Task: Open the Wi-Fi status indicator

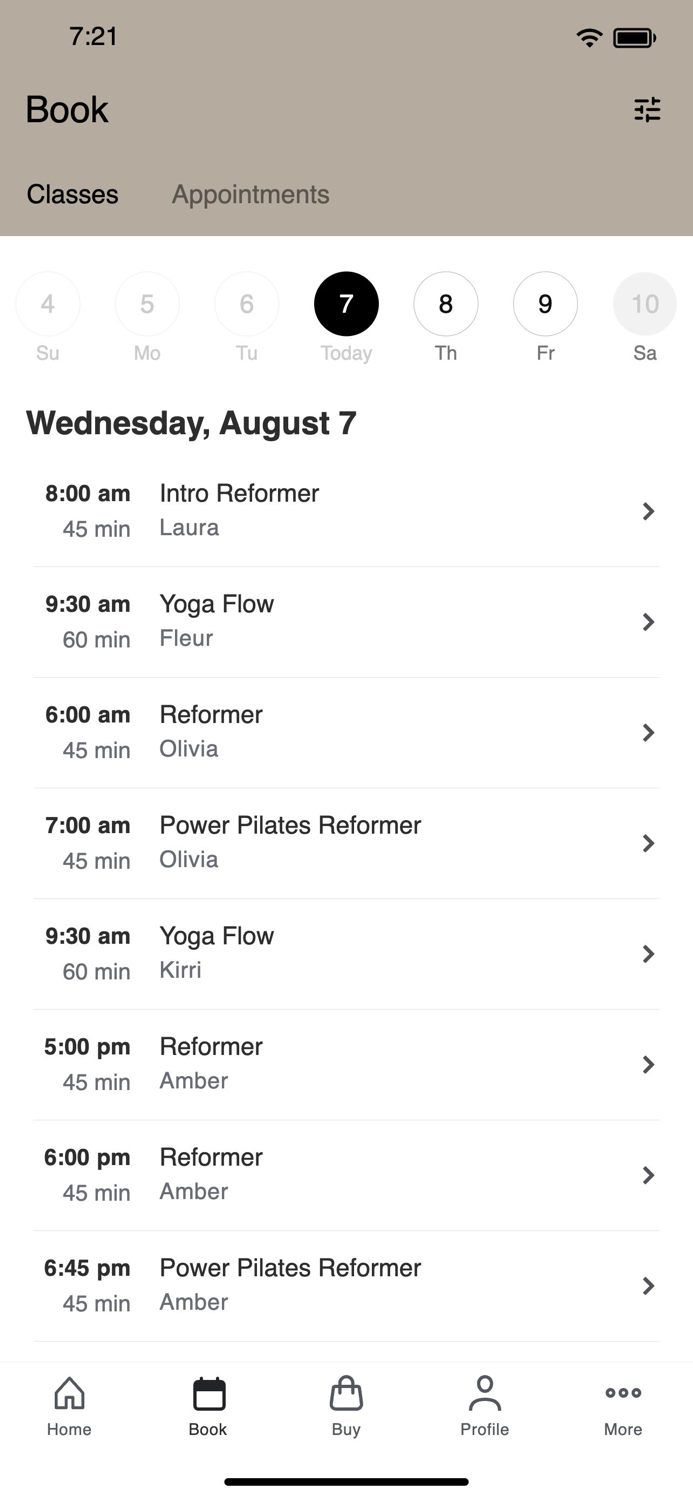Action: [x=589, y=36]
